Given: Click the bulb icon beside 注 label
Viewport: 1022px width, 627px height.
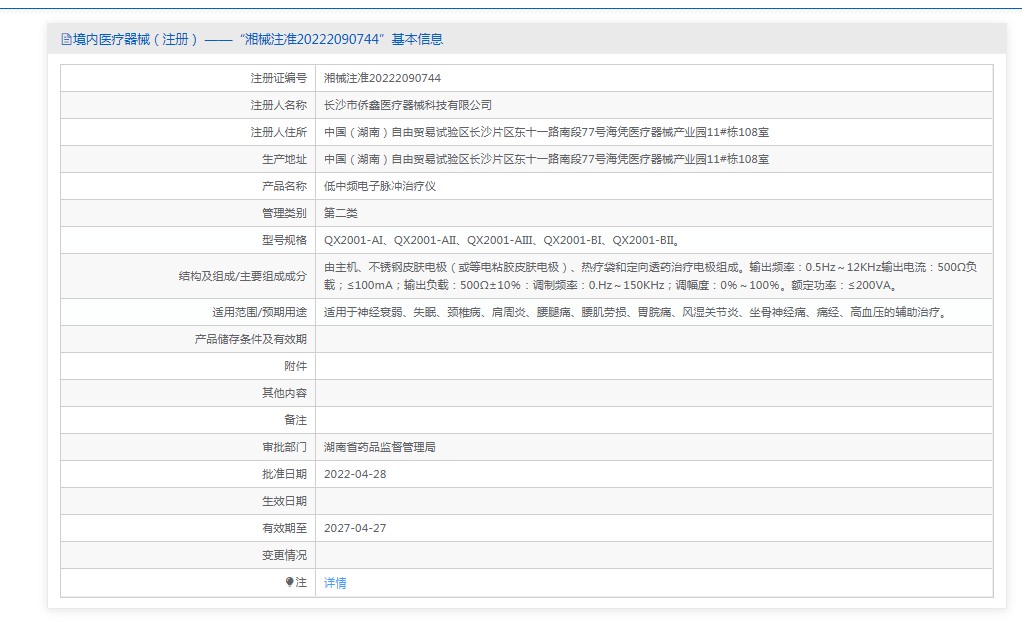Looking at the screenshot, I should point(289,582).
